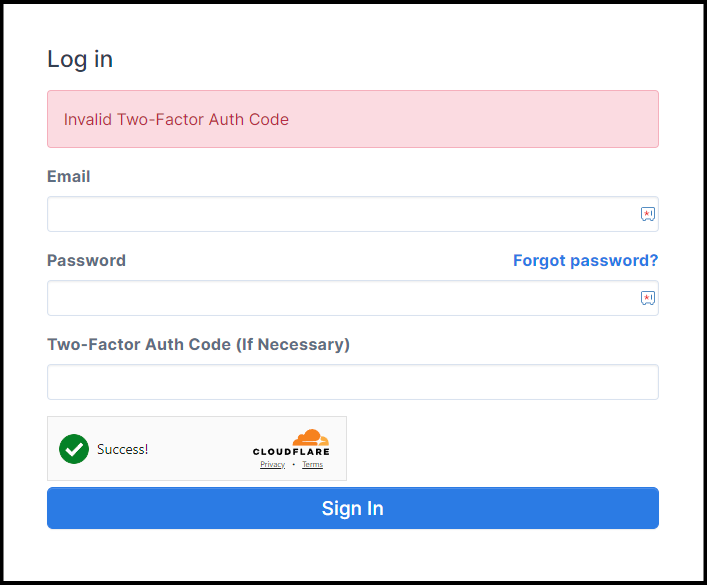Click the password manager icon in Password field
This screenshot has height=585, width=707.
647,298
